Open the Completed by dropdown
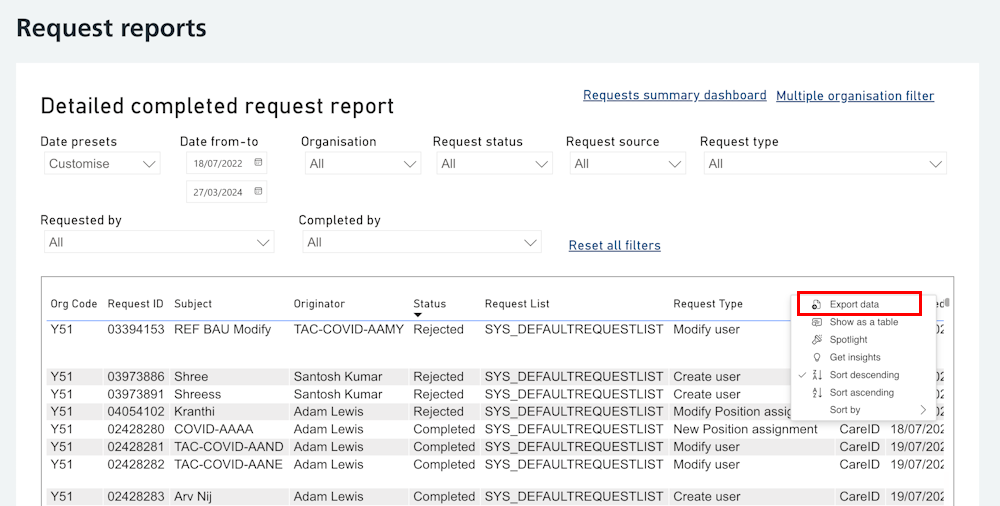Screen dimensions: 1000x506 click(x=422, y=242)
